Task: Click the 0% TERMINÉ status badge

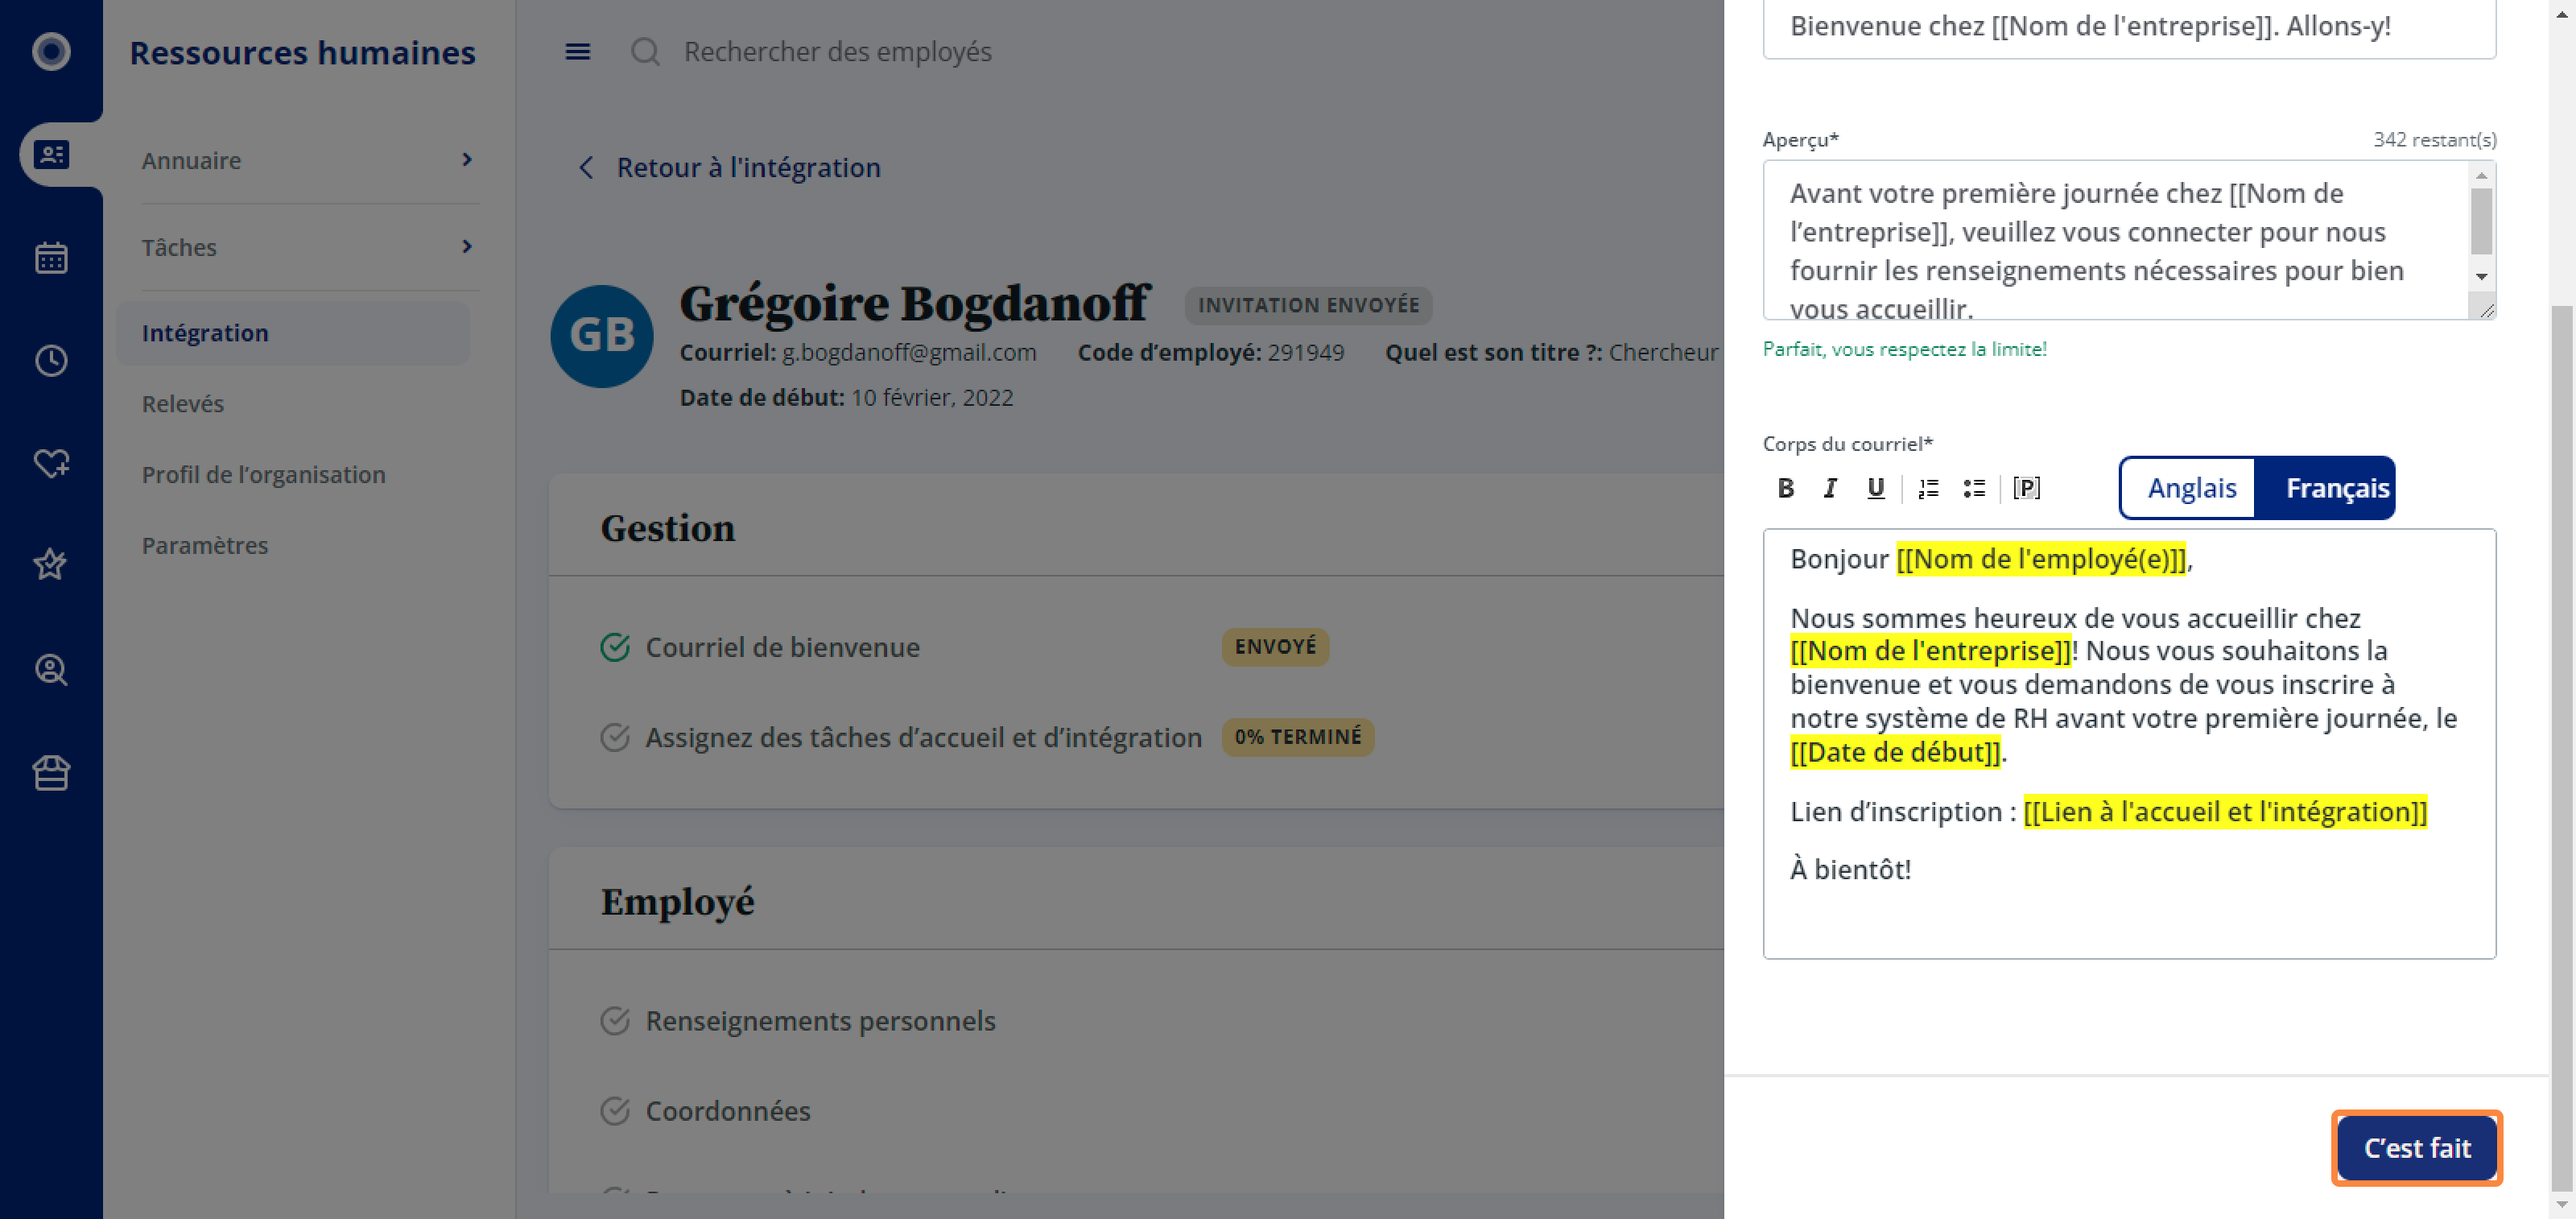Action: (x=1297, y=737)
